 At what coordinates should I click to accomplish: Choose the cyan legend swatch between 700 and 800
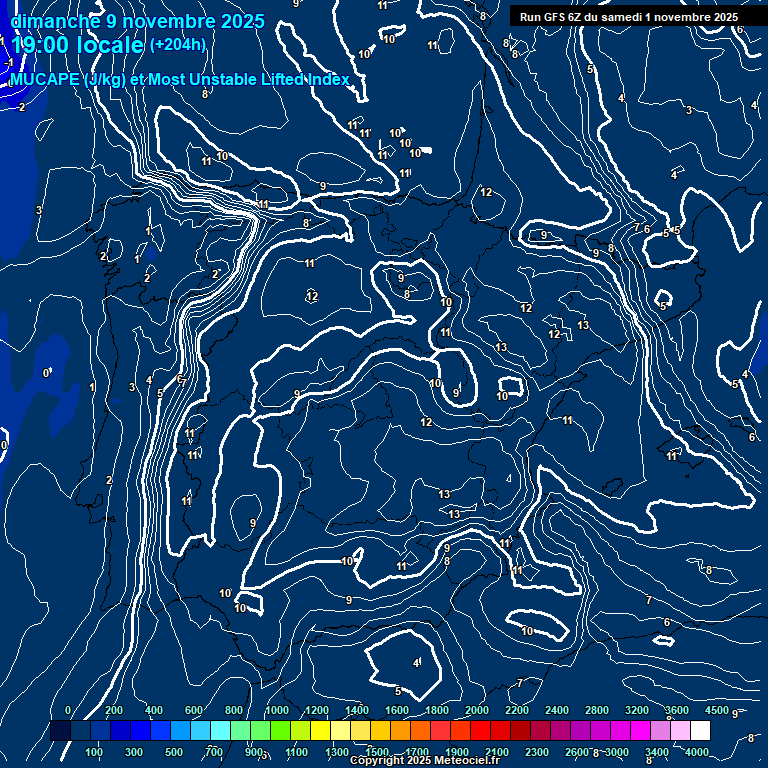point(221,730)
